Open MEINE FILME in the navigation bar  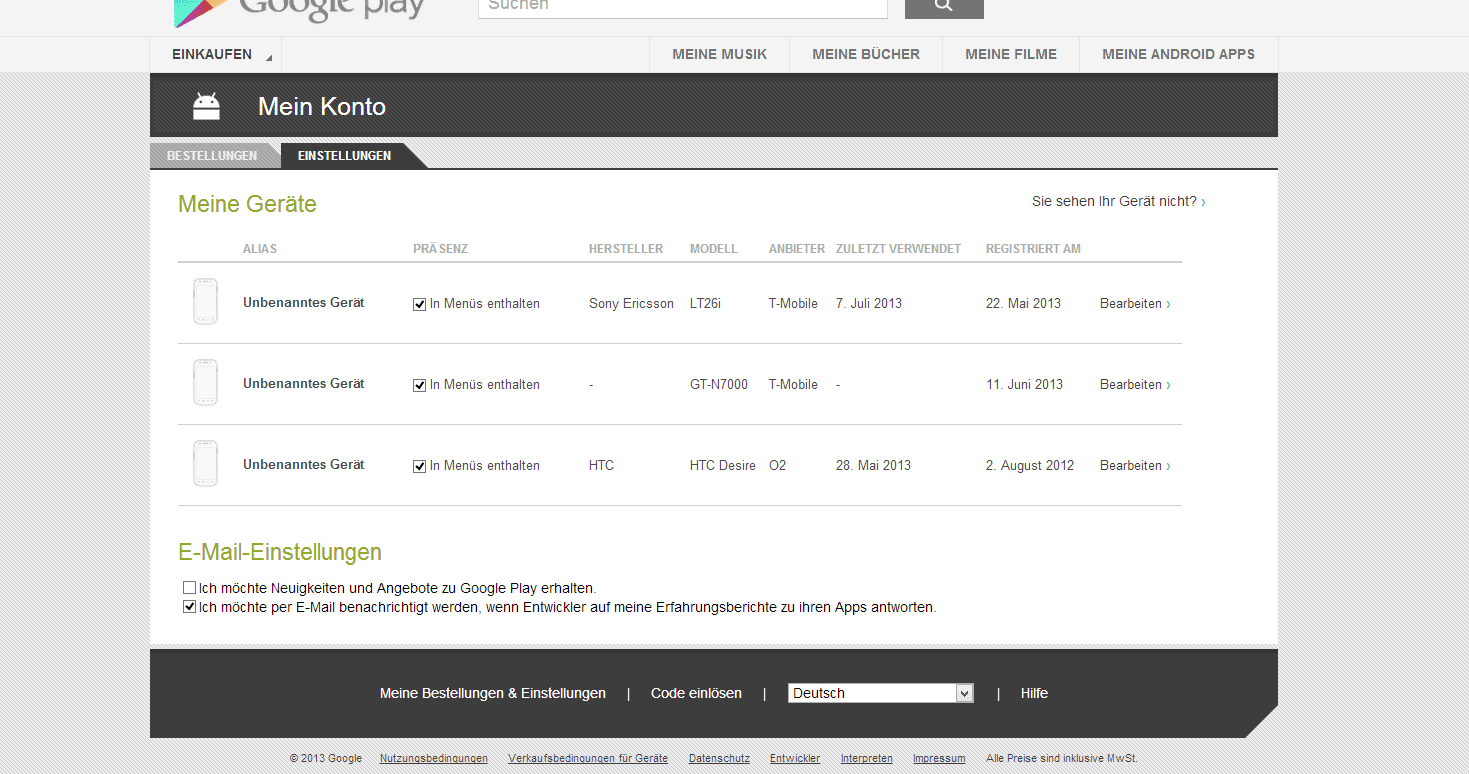(x=1011, y=55)
